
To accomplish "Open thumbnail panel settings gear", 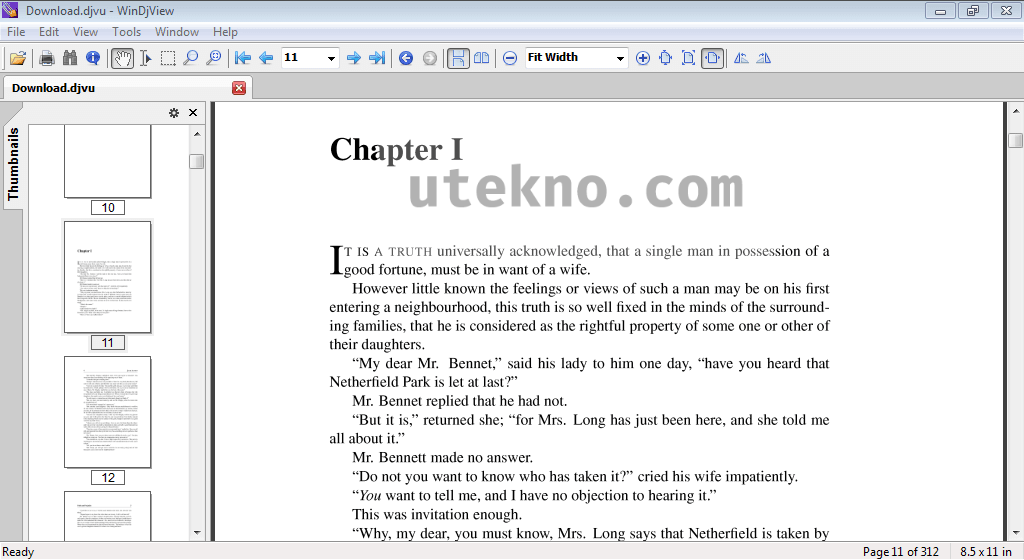I will (x=174, y=113).
